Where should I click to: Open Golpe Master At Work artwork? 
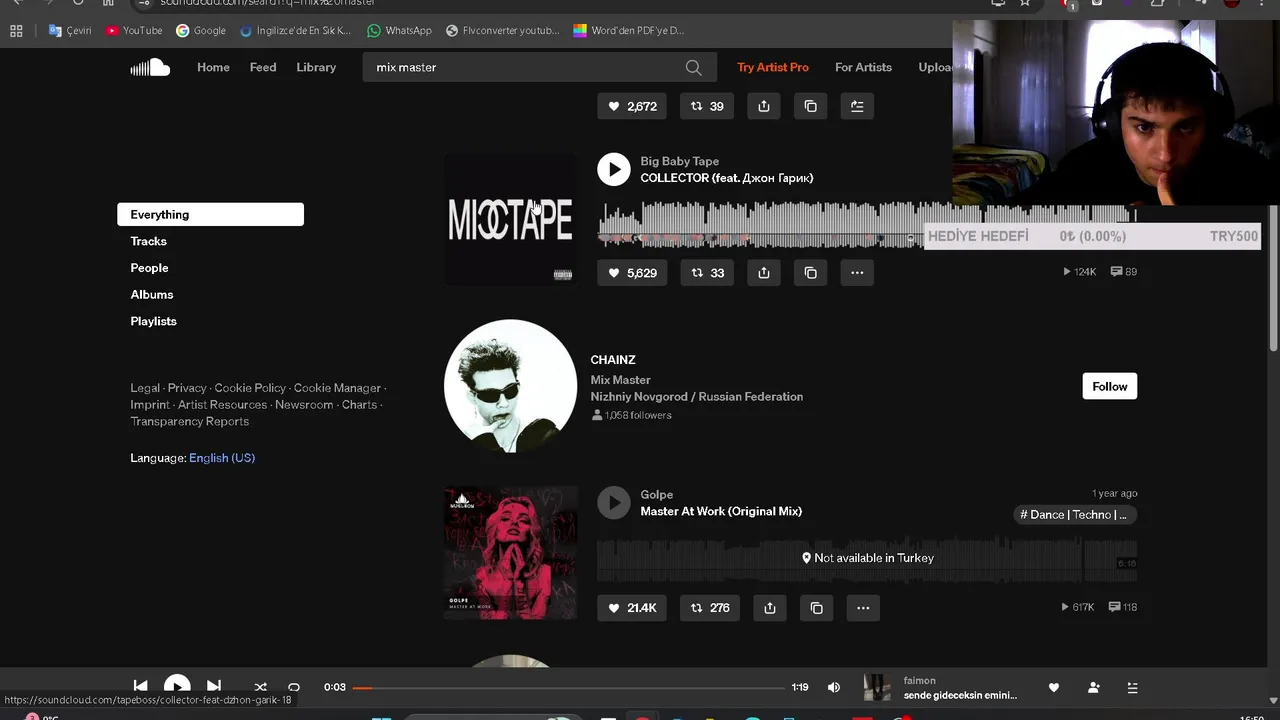pyautogui.click(x=510, y=553)
